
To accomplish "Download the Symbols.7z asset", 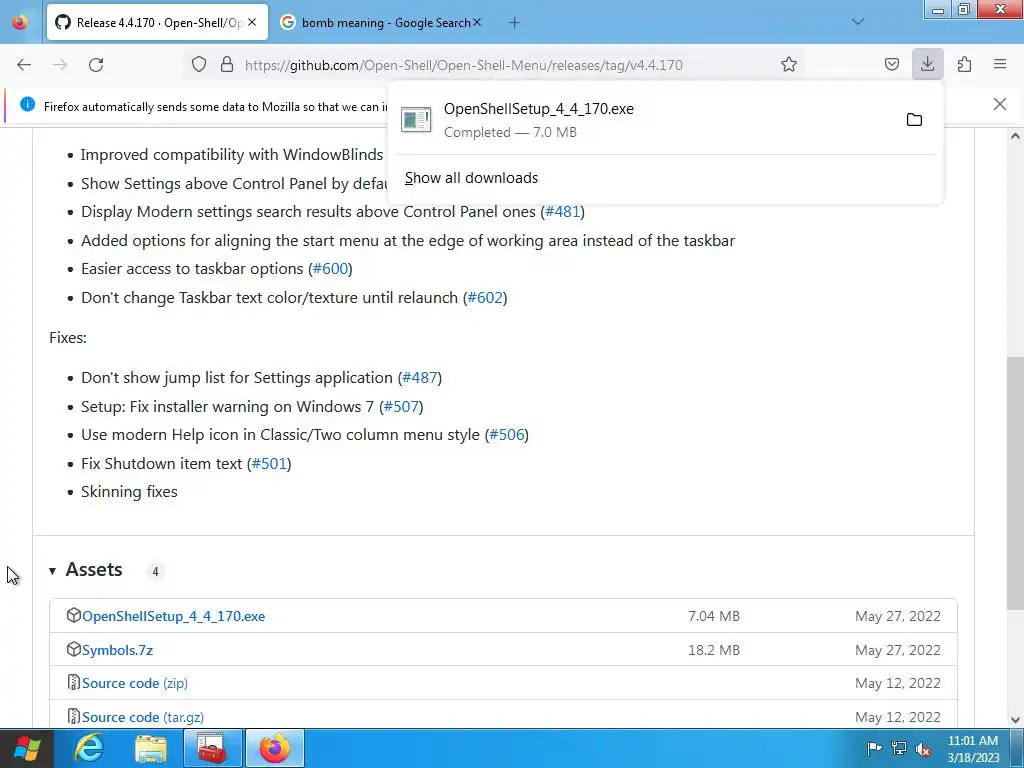I will click(118, 650).
